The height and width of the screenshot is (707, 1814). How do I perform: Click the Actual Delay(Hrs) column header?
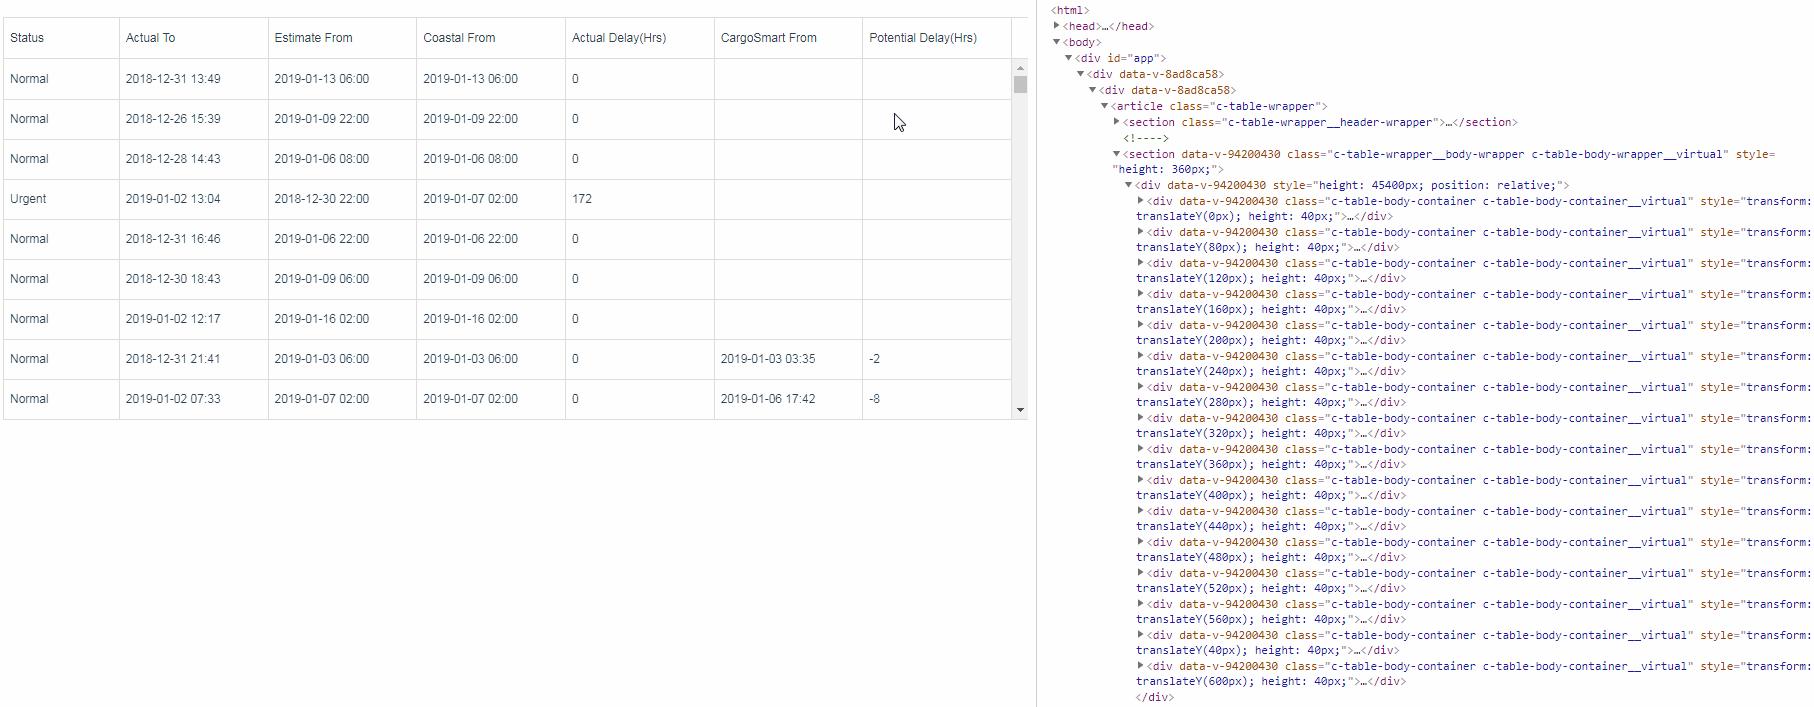(x=619, y=38)
